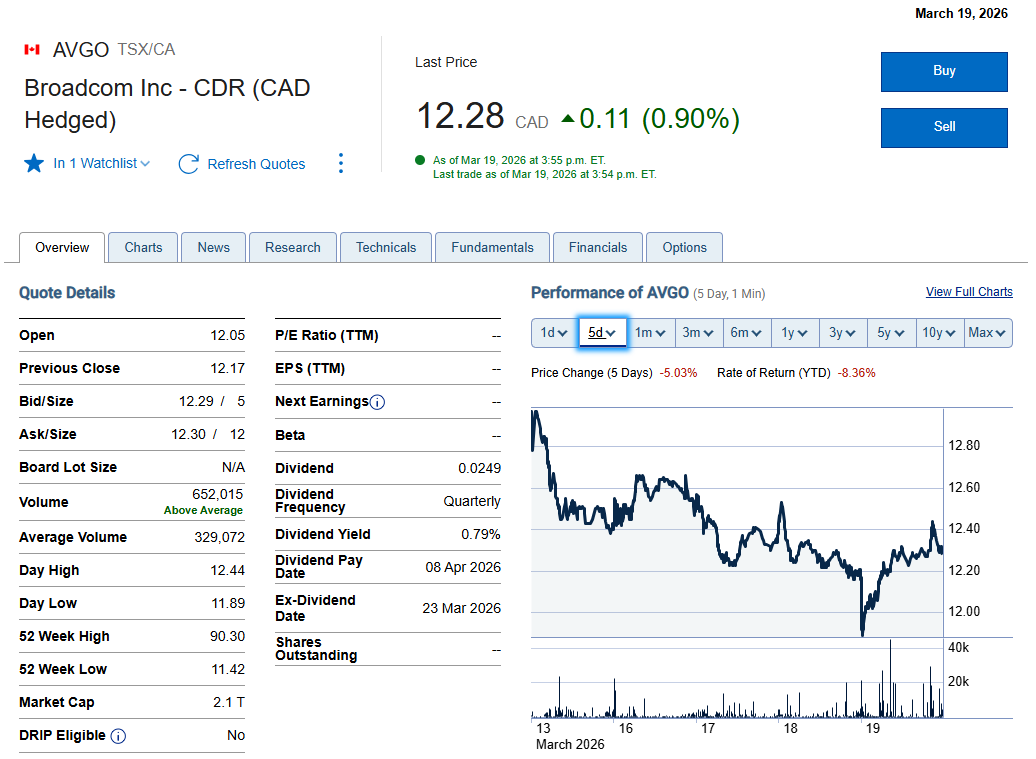Switch to the Charts tab

(x=143, y=248)
